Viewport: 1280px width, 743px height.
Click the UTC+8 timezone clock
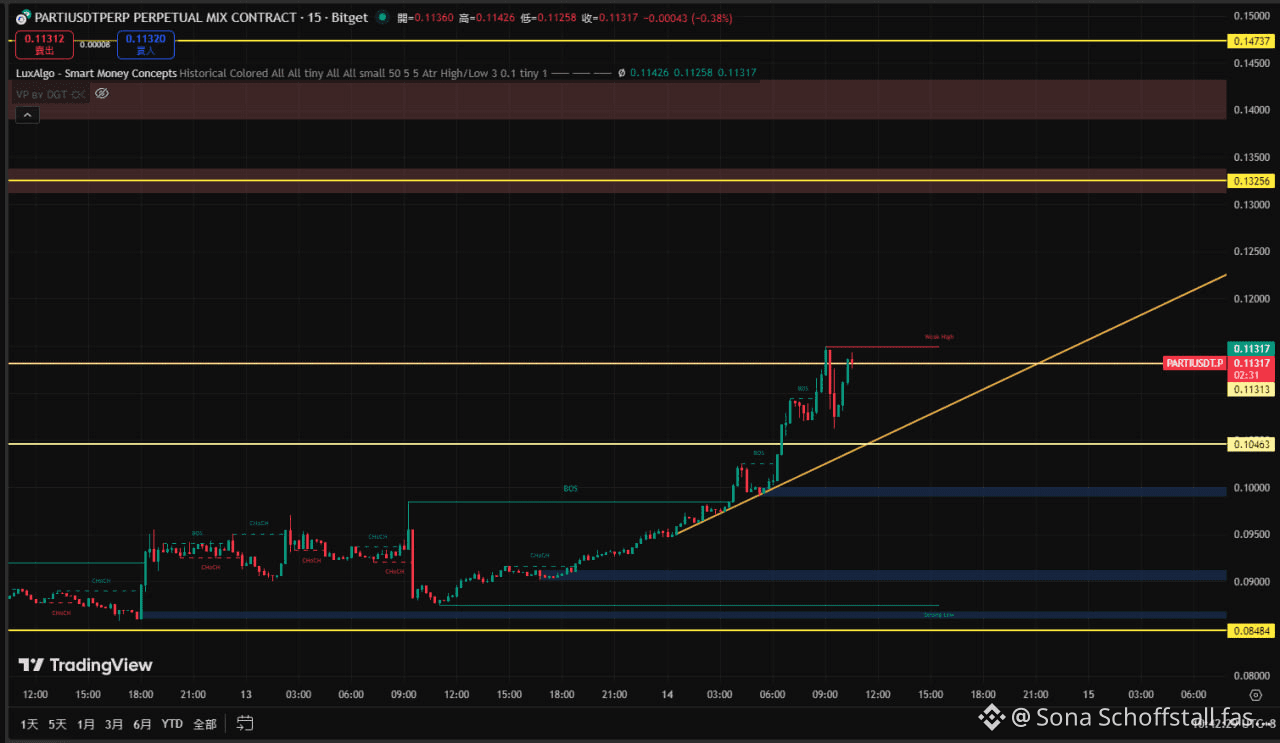1238,723
